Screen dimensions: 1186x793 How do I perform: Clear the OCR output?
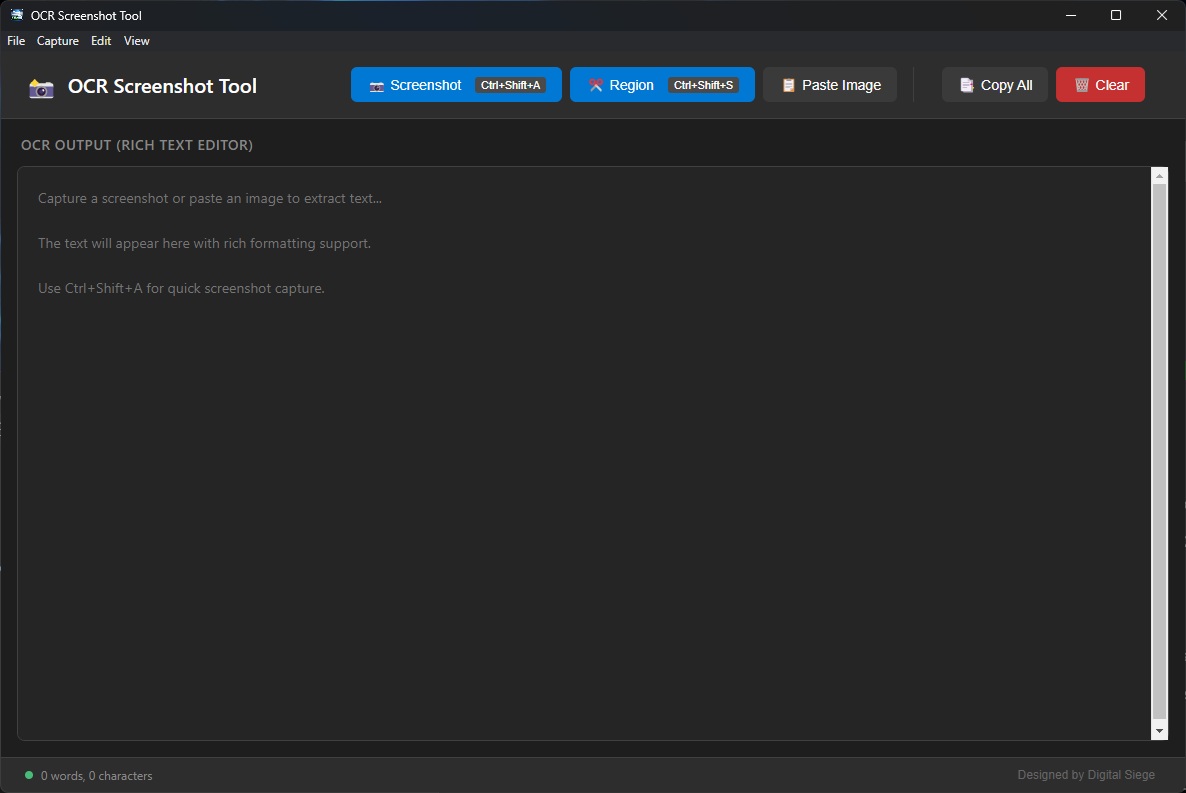(1100, 84)
